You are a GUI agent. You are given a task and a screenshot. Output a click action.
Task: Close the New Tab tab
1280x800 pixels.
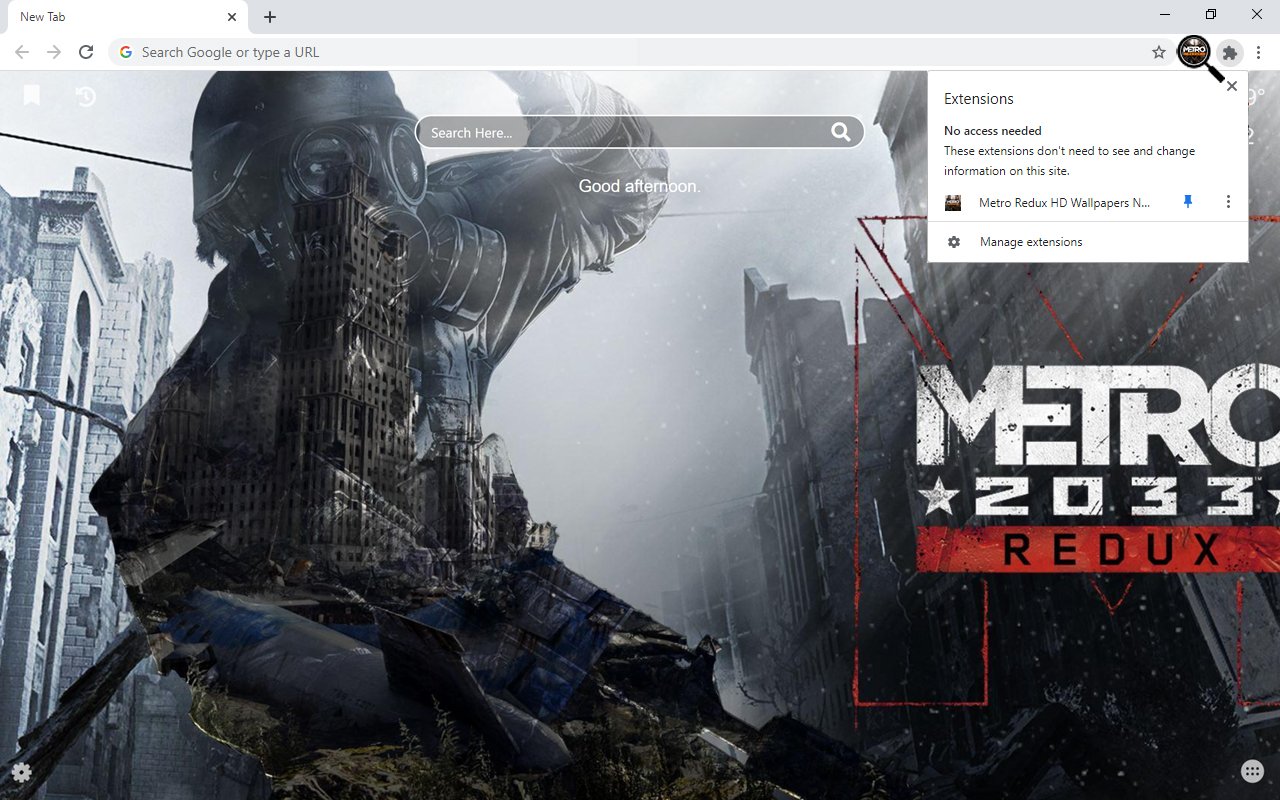pos(232,17)
